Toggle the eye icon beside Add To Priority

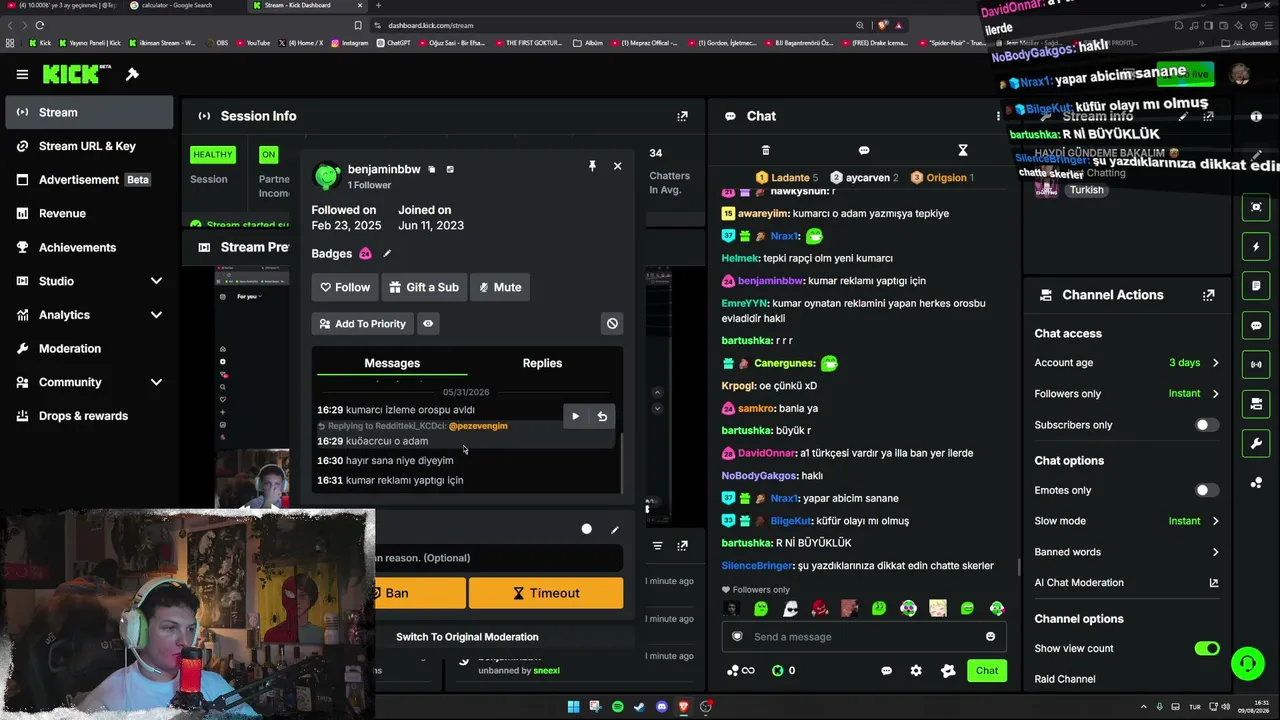[428, 324]
